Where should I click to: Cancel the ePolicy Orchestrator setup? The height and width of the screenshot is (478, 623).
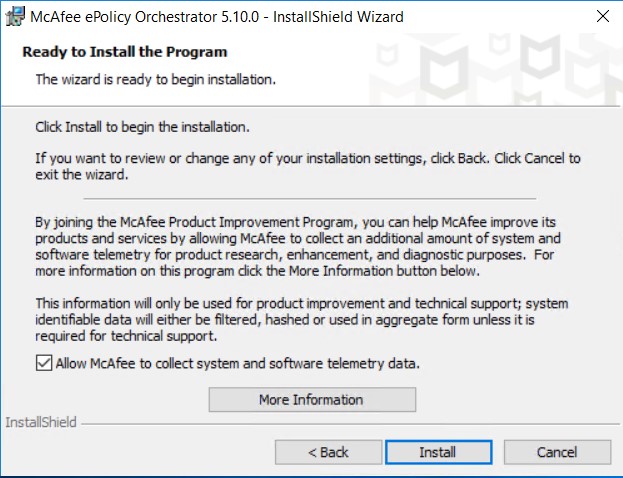[x=557, y=452]
